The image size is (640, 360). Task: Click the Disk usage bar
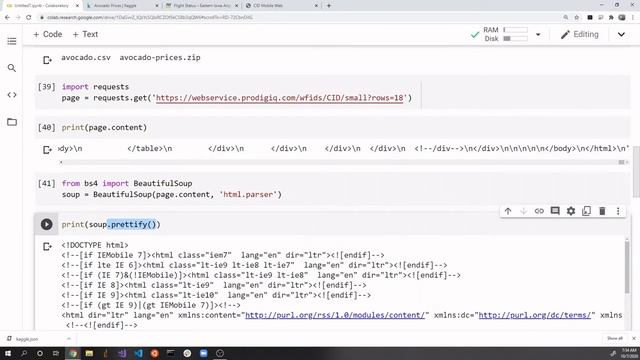coord(516,38)
